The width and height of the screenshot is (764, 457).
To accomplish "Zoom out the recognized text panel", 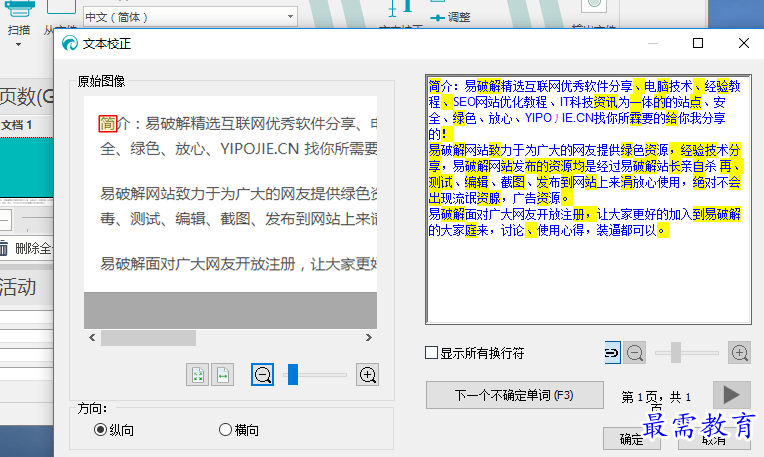I will (635, 353).
